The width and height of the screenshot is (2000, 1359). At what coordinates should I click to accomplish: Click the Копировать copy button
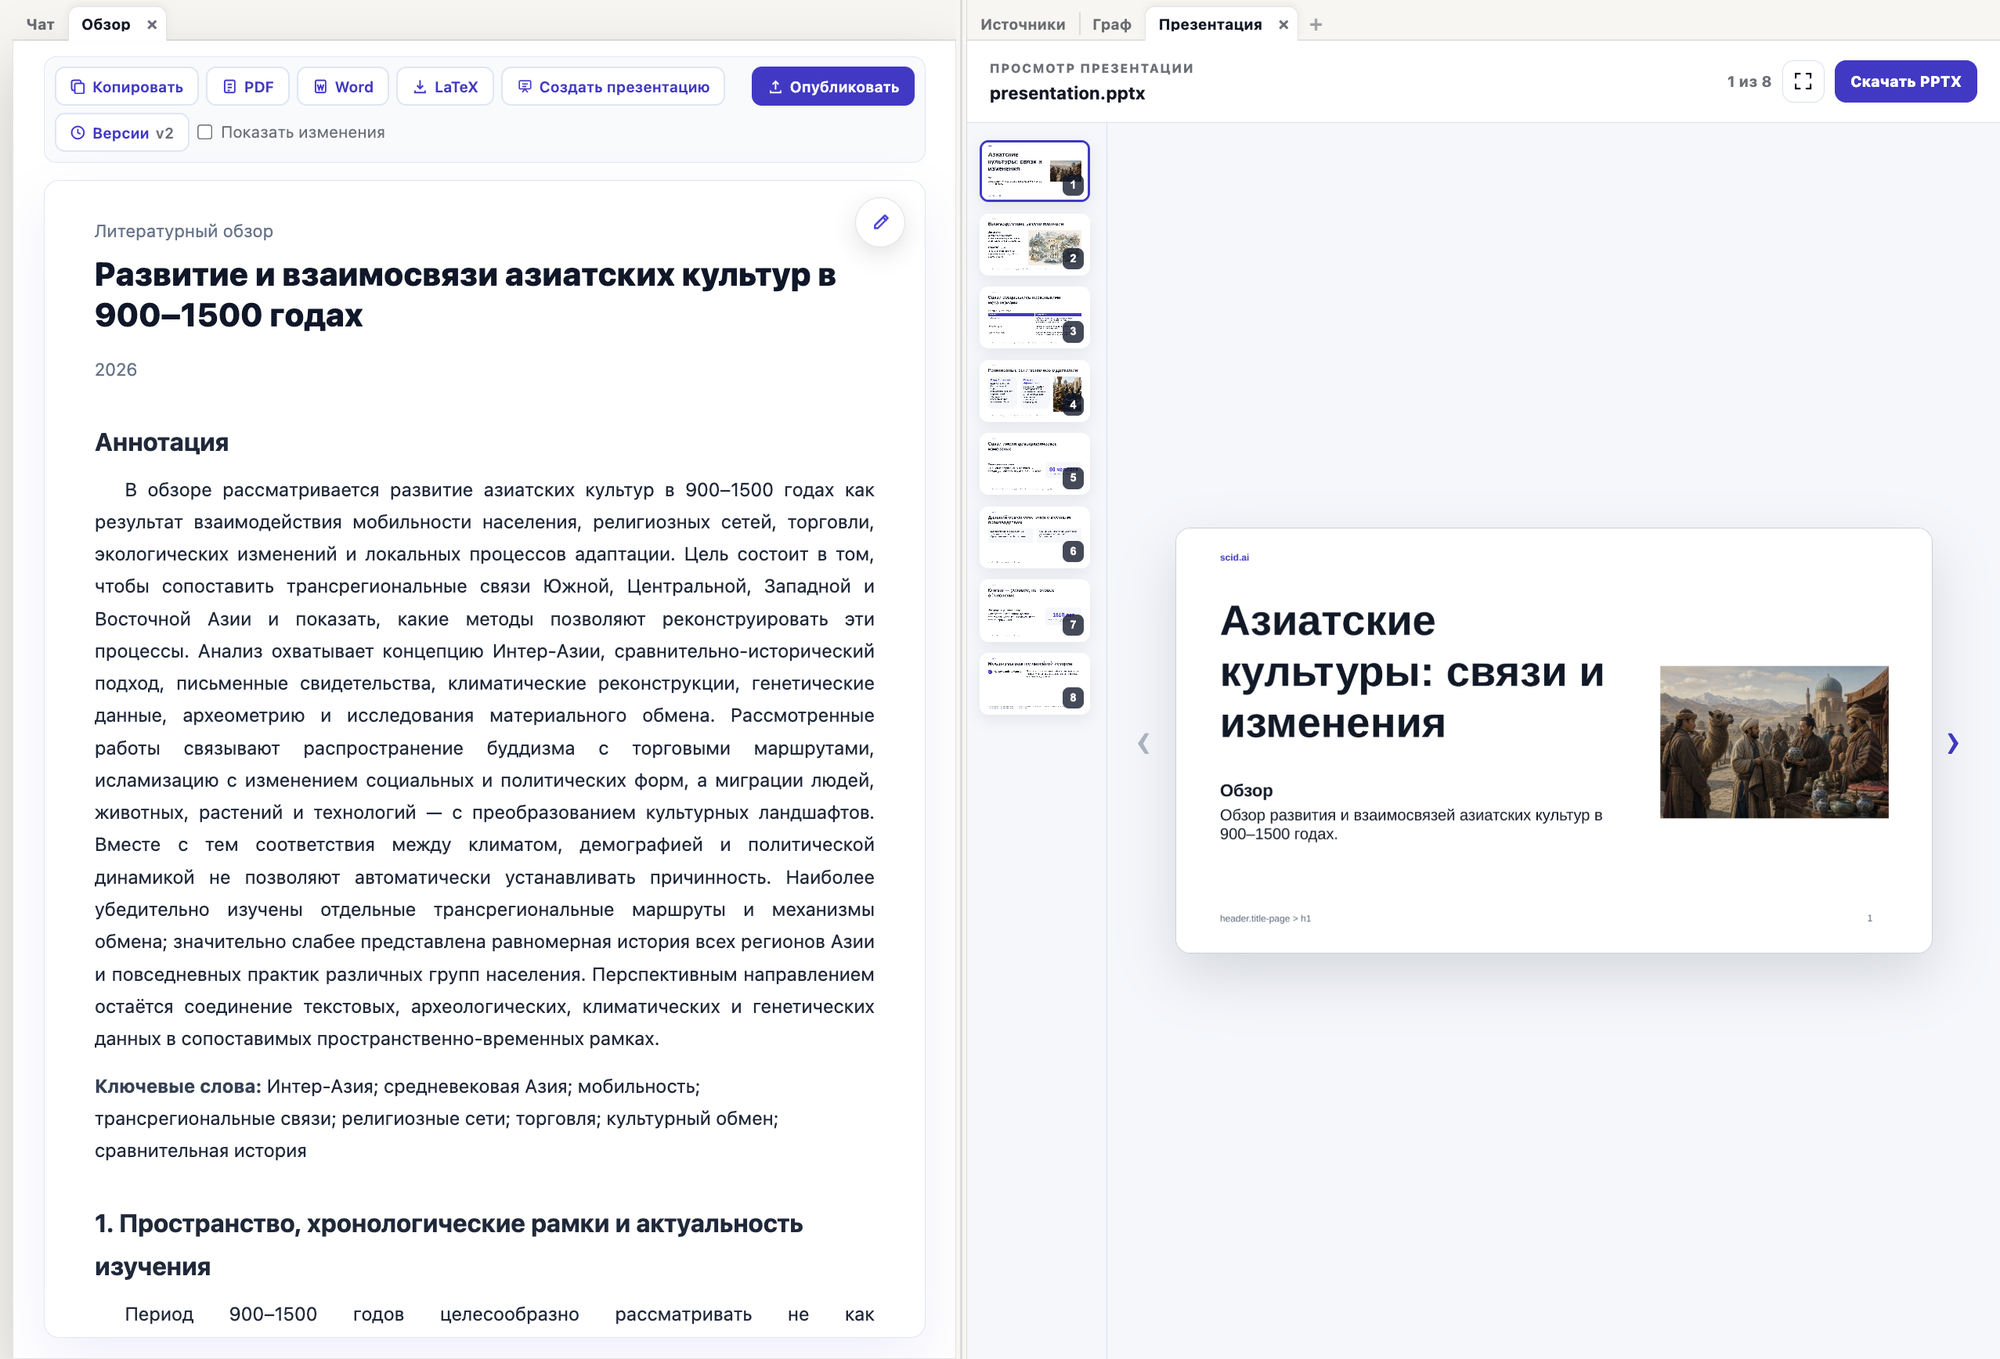click(x=126, y=87)
